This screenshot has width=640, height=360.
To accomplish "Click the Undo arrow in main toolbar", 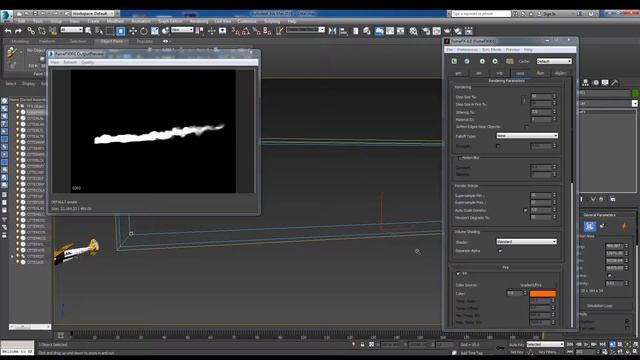I will [8, 31].
